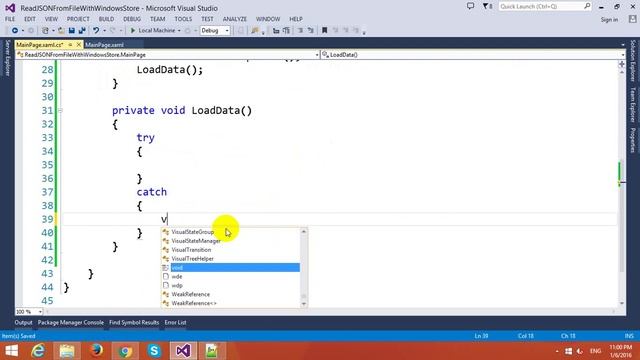Open the notifications flag icon
The width and height of the screenshot is (640, 360).
[487, 6]
